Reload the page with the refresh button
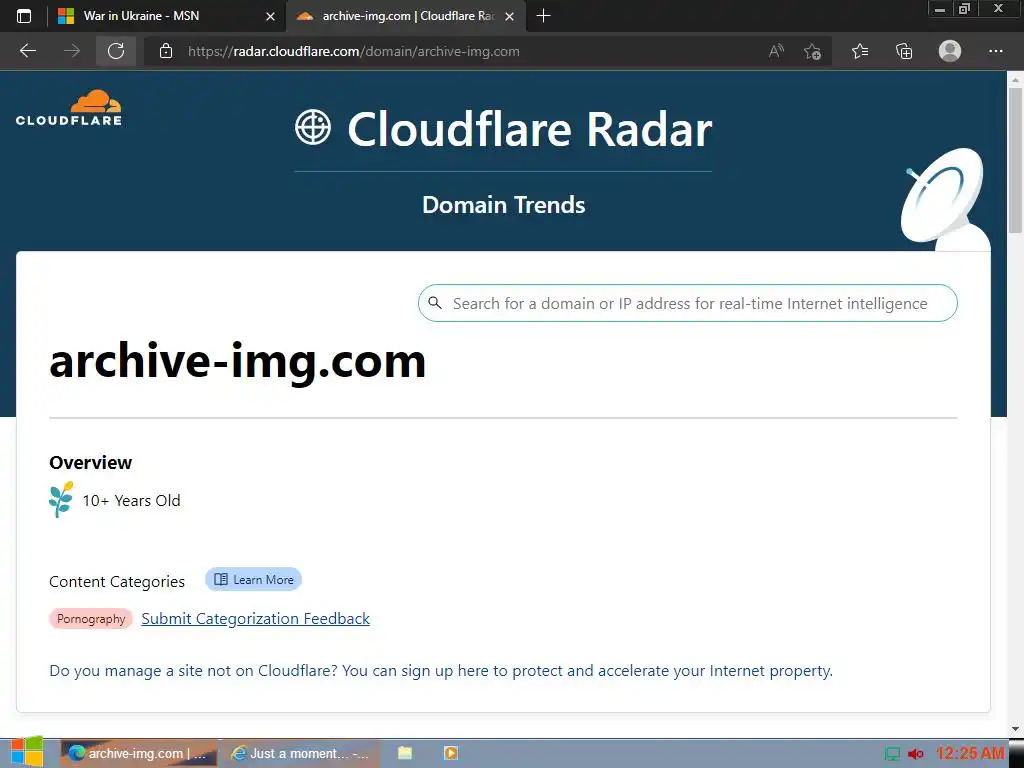The height and width of the screenshot is (768, 1024). click(116, 51)
